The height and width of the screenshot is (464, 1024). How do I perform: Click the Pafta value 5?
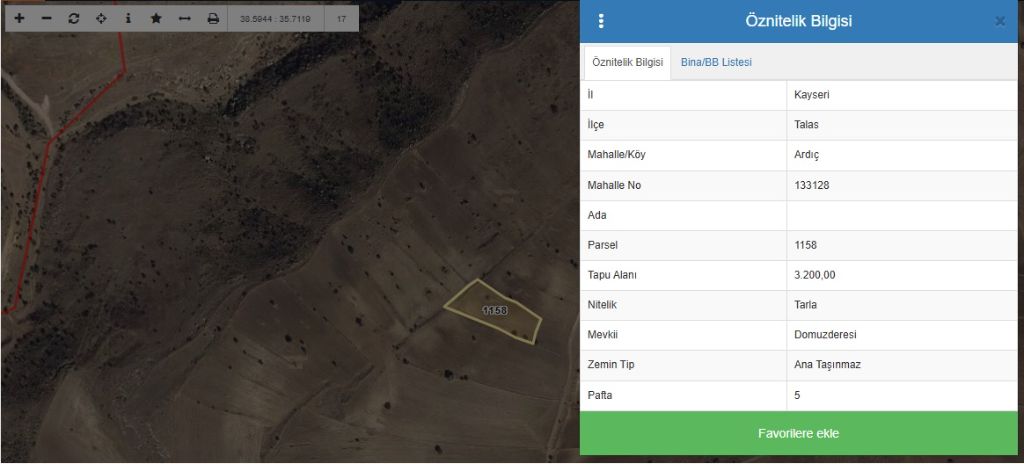[x=797, y=395]
